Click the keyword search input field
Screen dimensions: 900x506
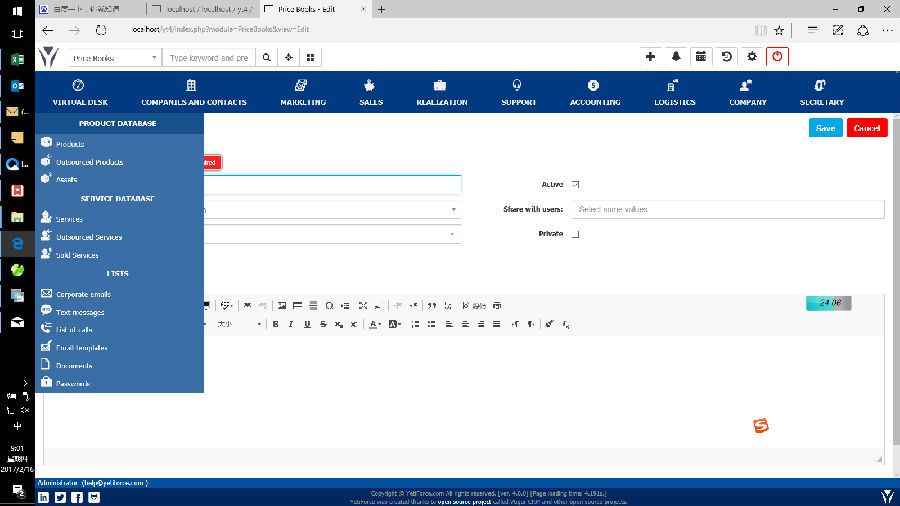tap(209, 57)
